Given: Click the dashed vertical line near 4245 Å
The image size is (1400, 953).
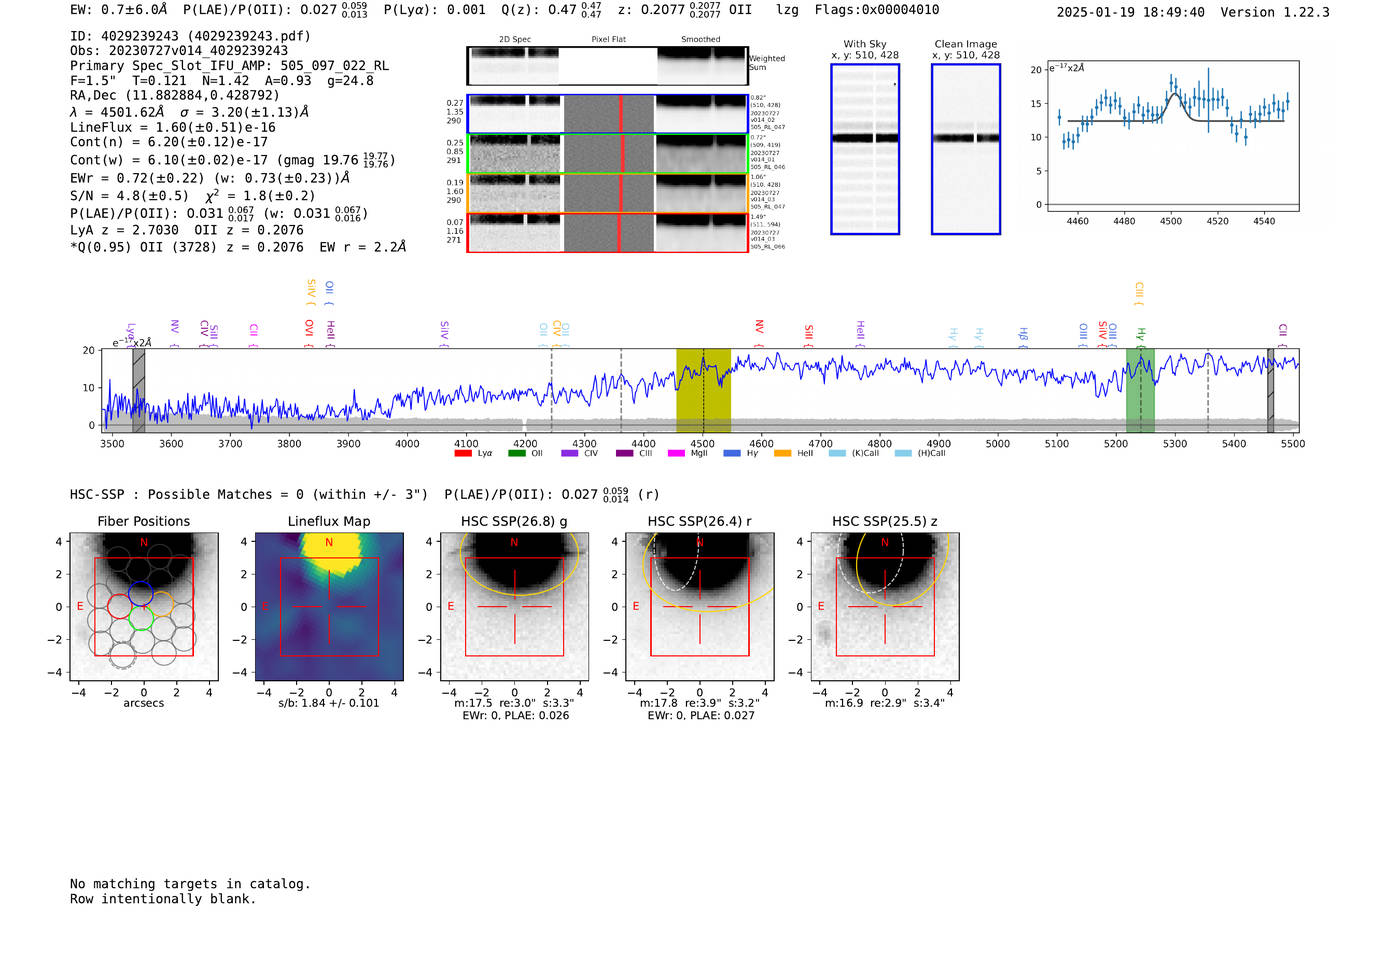Looking at the screenshot, I should tap(552, 391).
